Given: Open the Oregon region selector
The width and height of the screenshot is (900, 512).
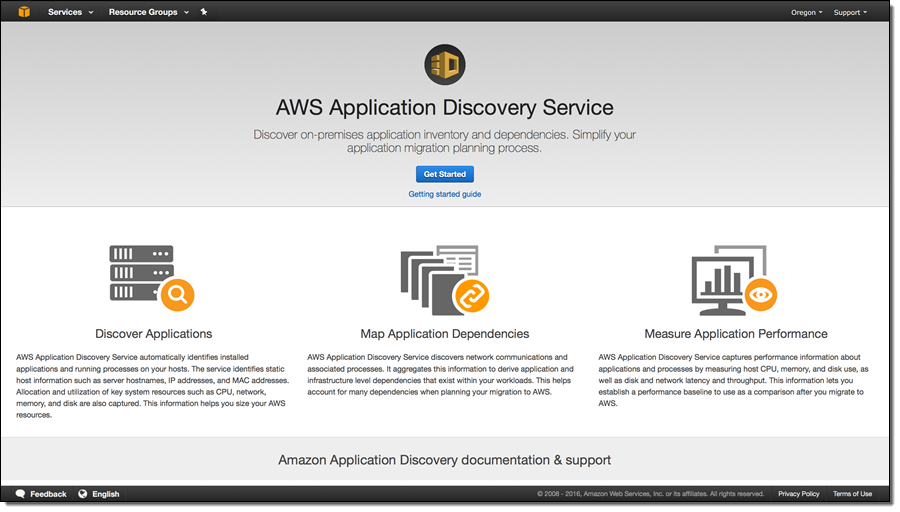Looking at the screenshot, I should point(806,13).
